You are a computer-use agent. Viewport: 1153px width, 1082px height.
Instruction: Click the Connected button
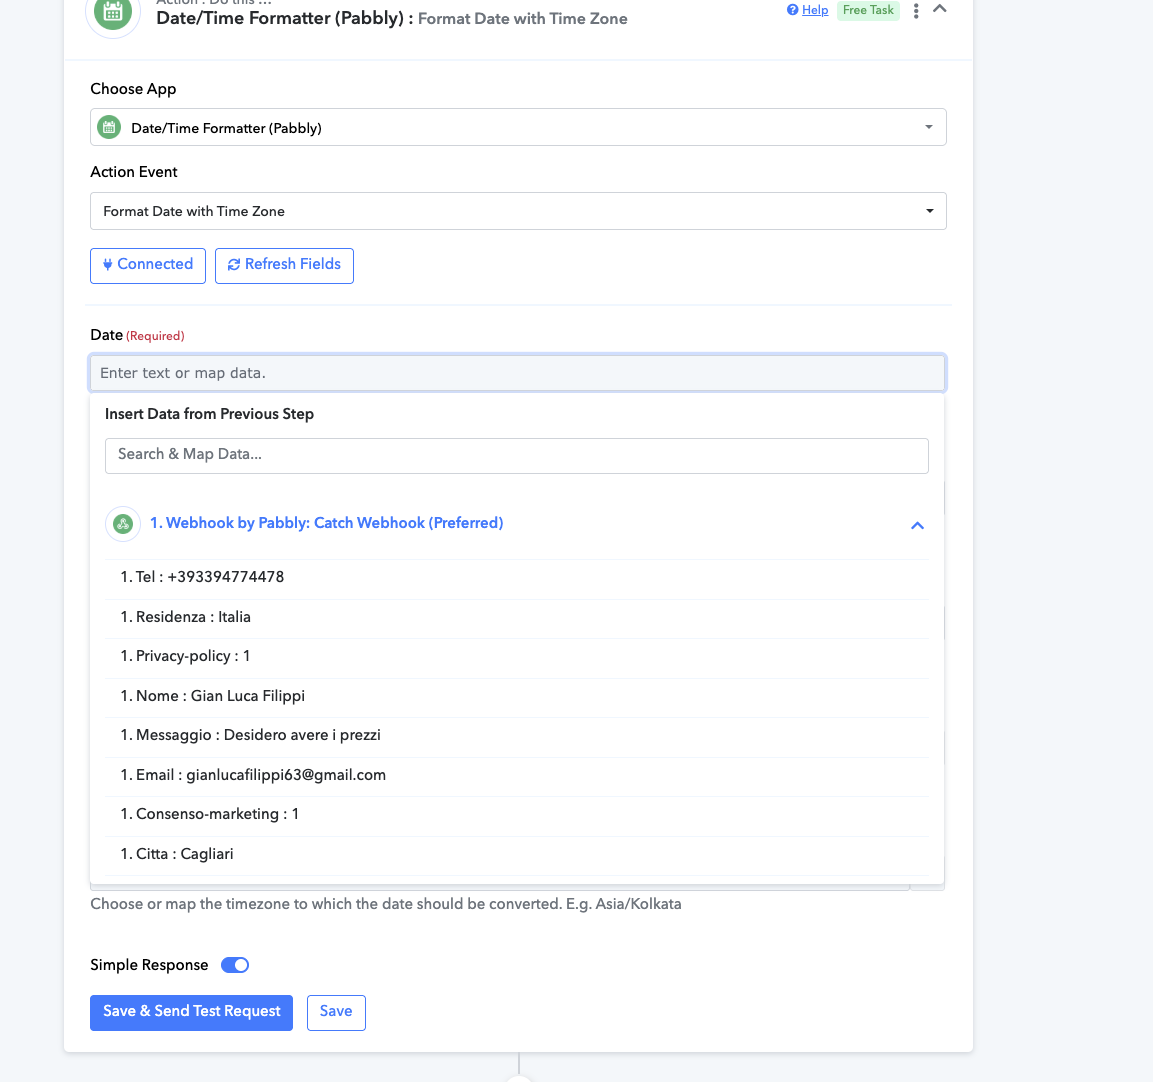148,265
